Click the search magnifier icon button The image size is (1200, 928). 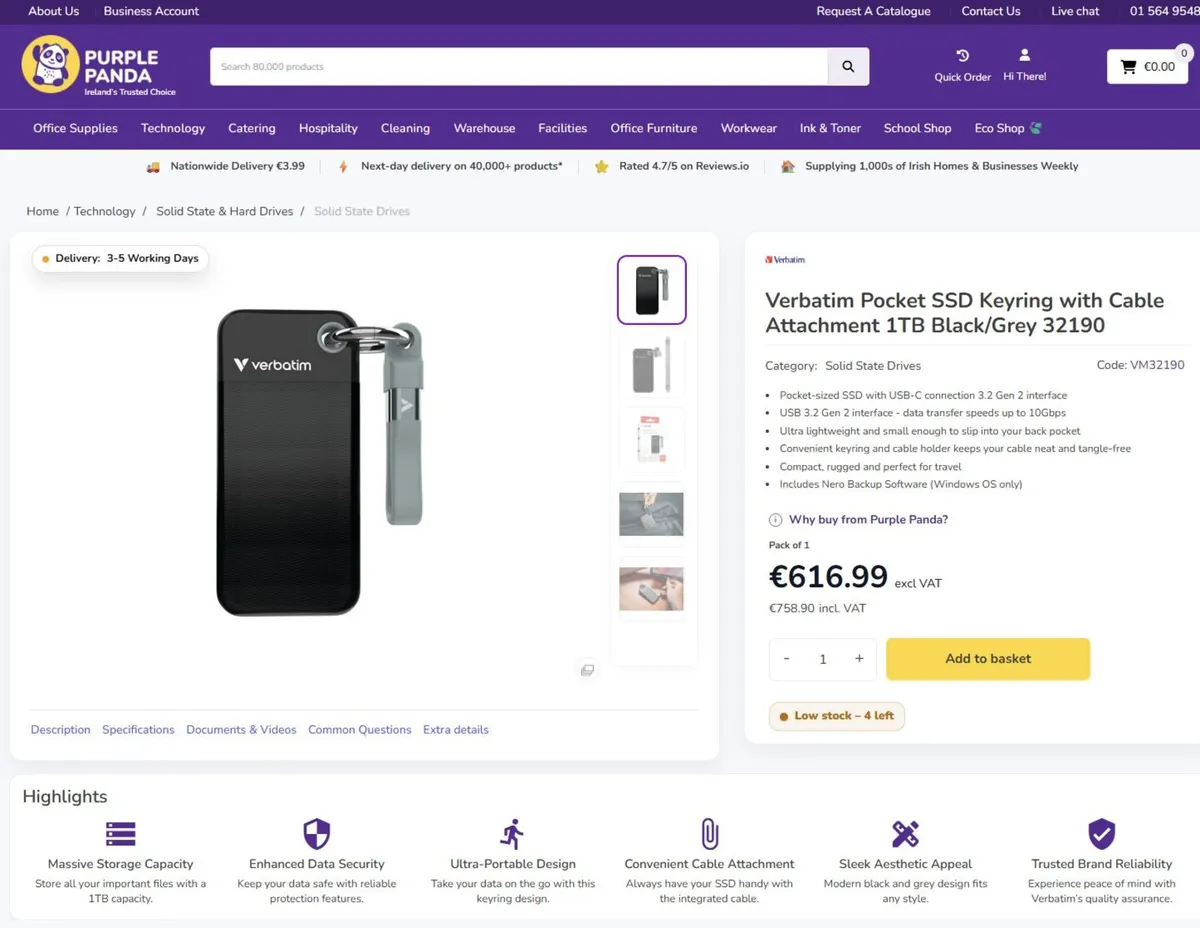[848, 67]
